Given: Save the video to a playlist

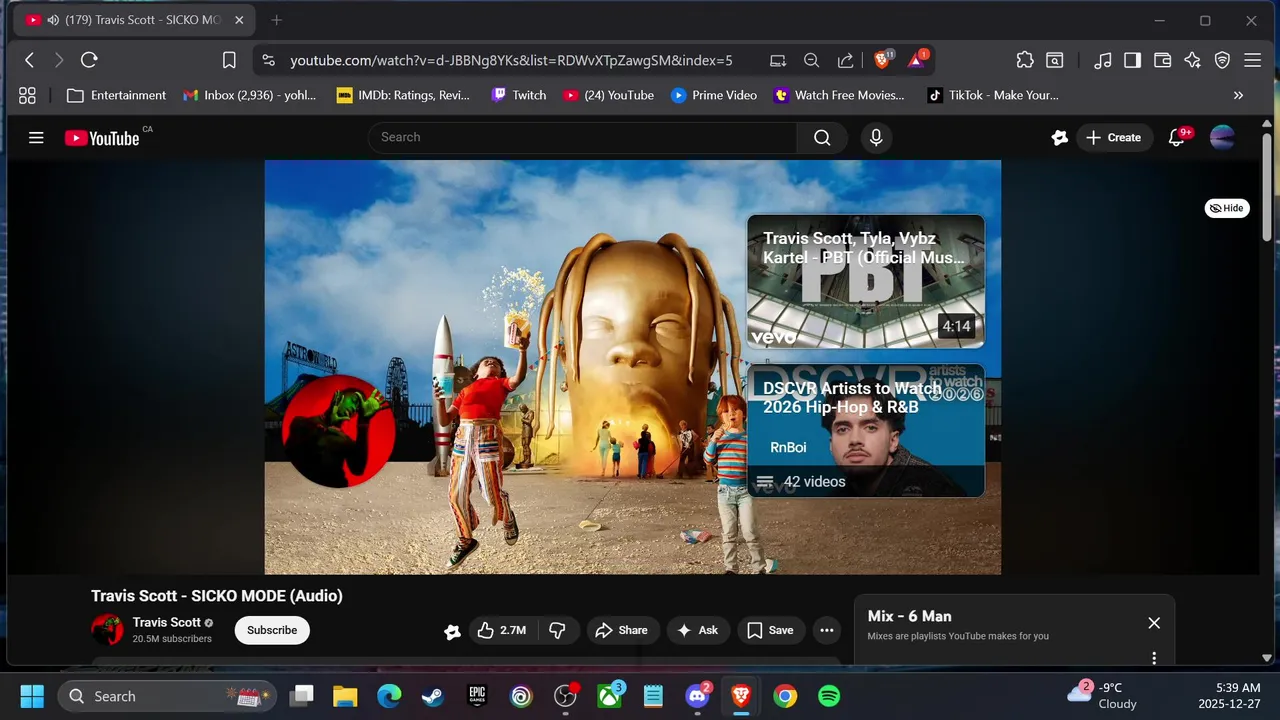Looking at the screenshot, I should [771, 630].
